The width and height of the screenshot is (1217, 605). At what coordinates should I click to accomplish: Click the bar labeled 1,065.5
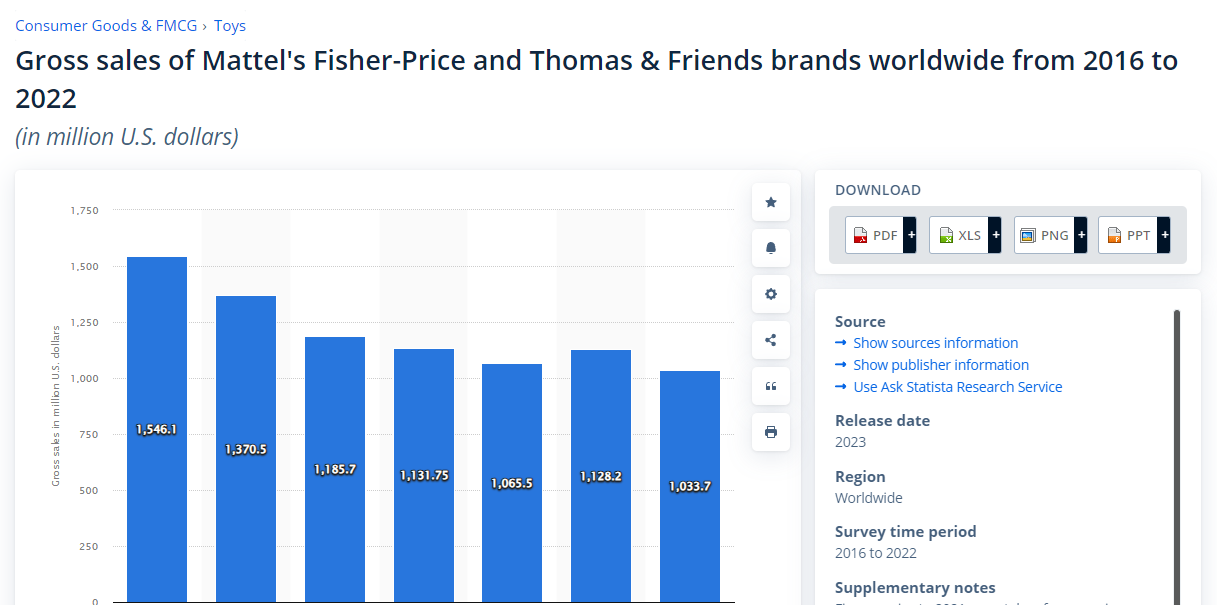click(x=512, y=483)
